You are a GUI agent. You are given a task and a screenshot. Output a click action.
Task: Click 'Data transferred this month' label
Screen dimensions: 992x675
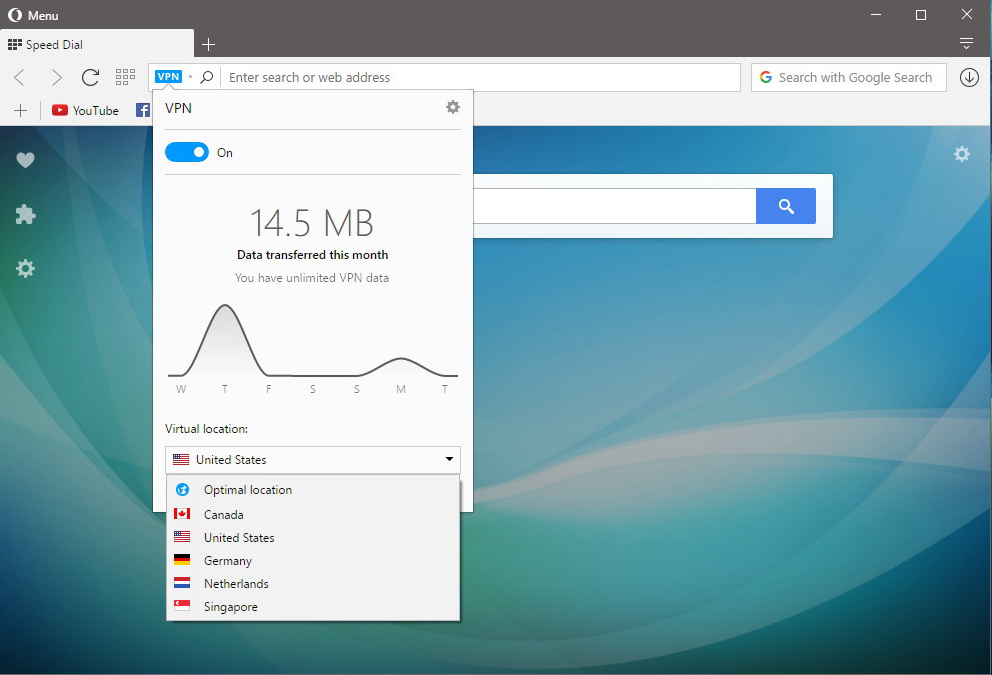coord(313,255)
